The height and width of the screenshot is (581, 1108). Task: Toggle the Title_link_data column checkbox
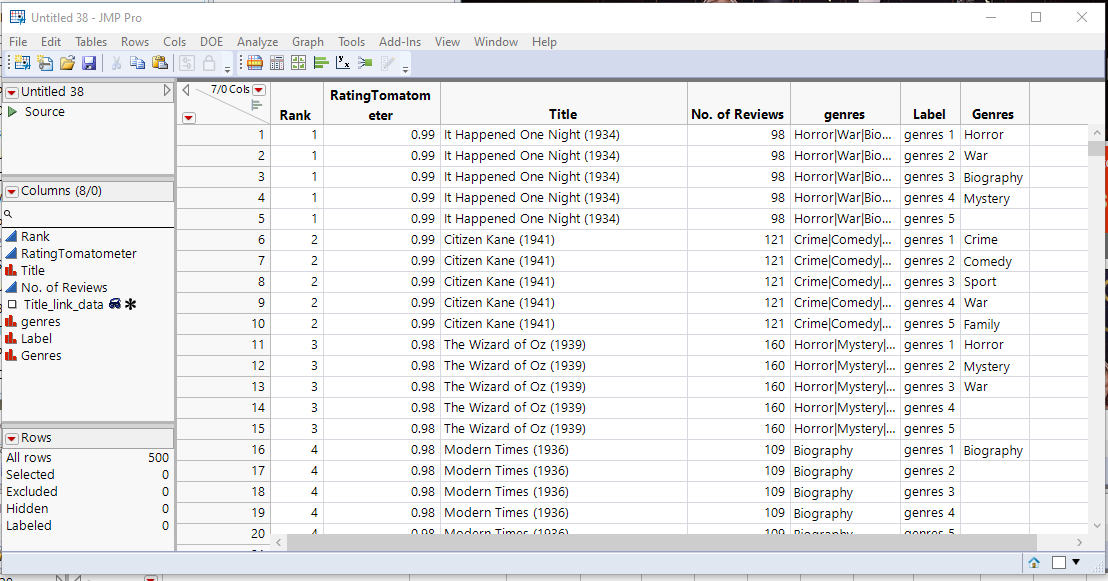point(10,304)
